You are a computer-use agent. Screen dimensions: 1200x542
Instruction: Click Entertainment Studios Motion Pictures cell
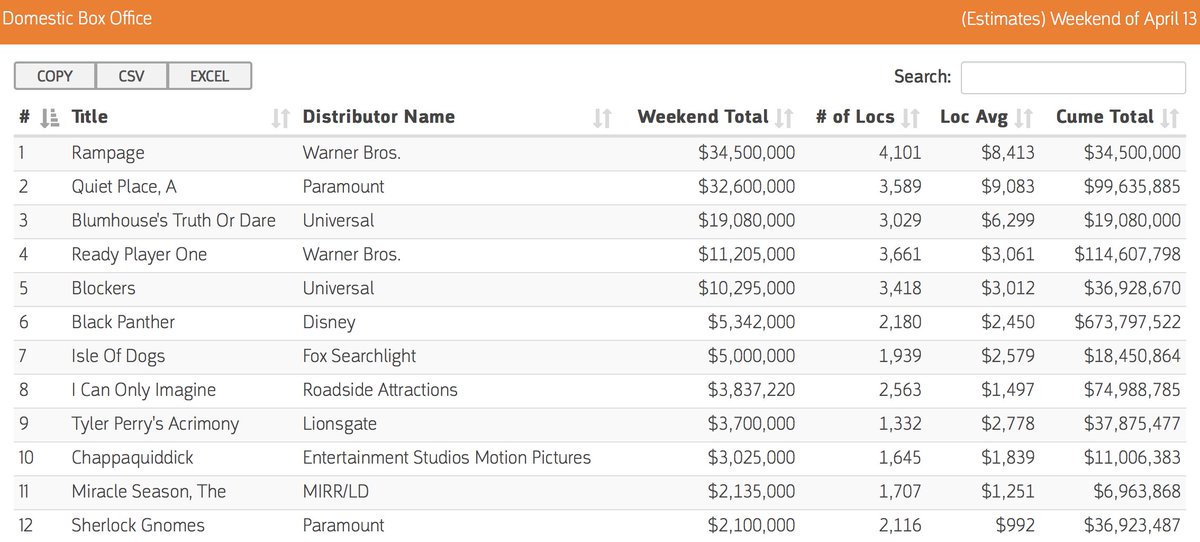[x=447, y=457]
